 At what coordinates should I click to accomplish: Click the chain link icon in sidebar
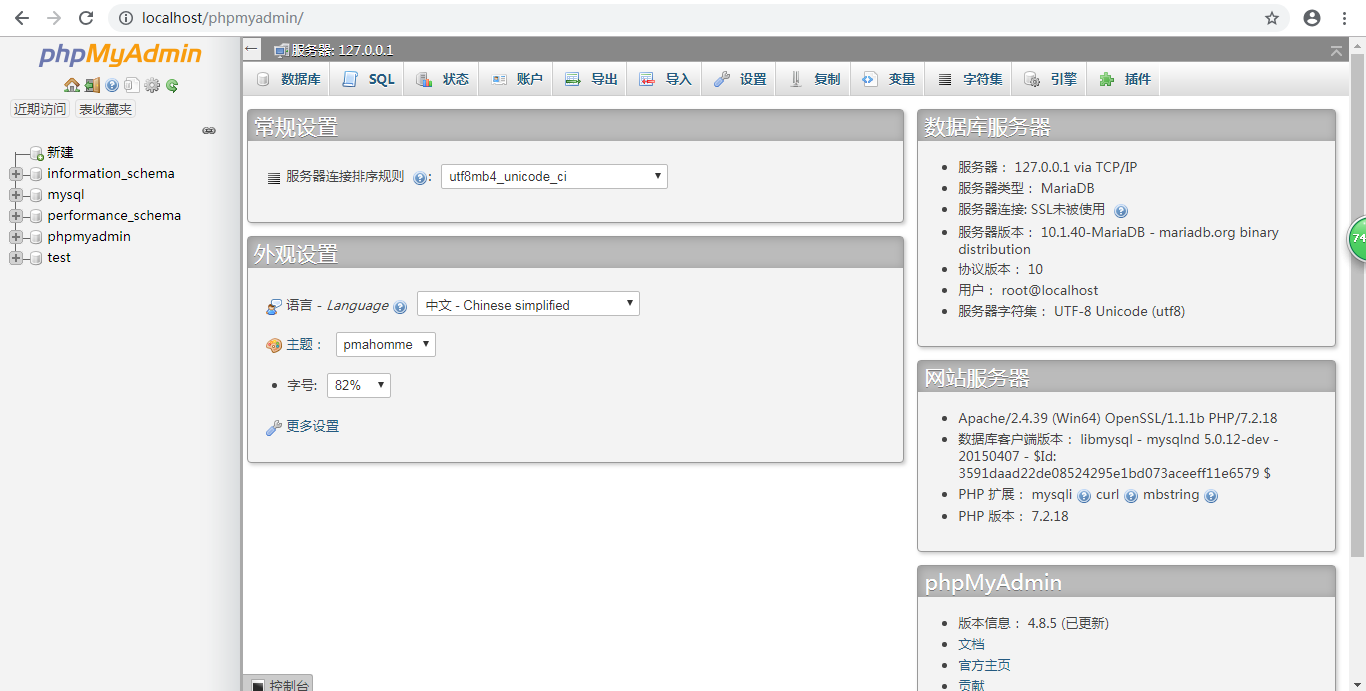pyautogui.click(x=209, y=130)
